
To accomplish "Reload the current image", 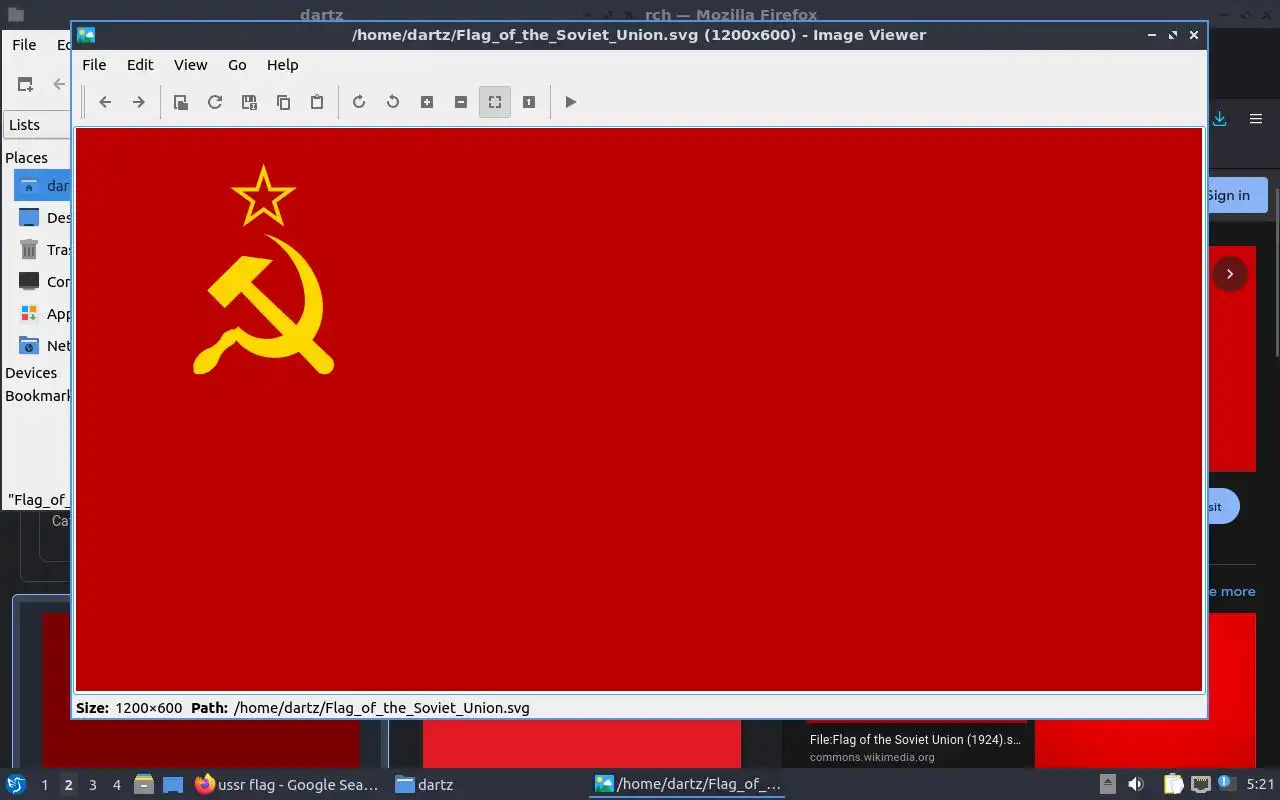I will pyautogui.click(x=215, y=102).
